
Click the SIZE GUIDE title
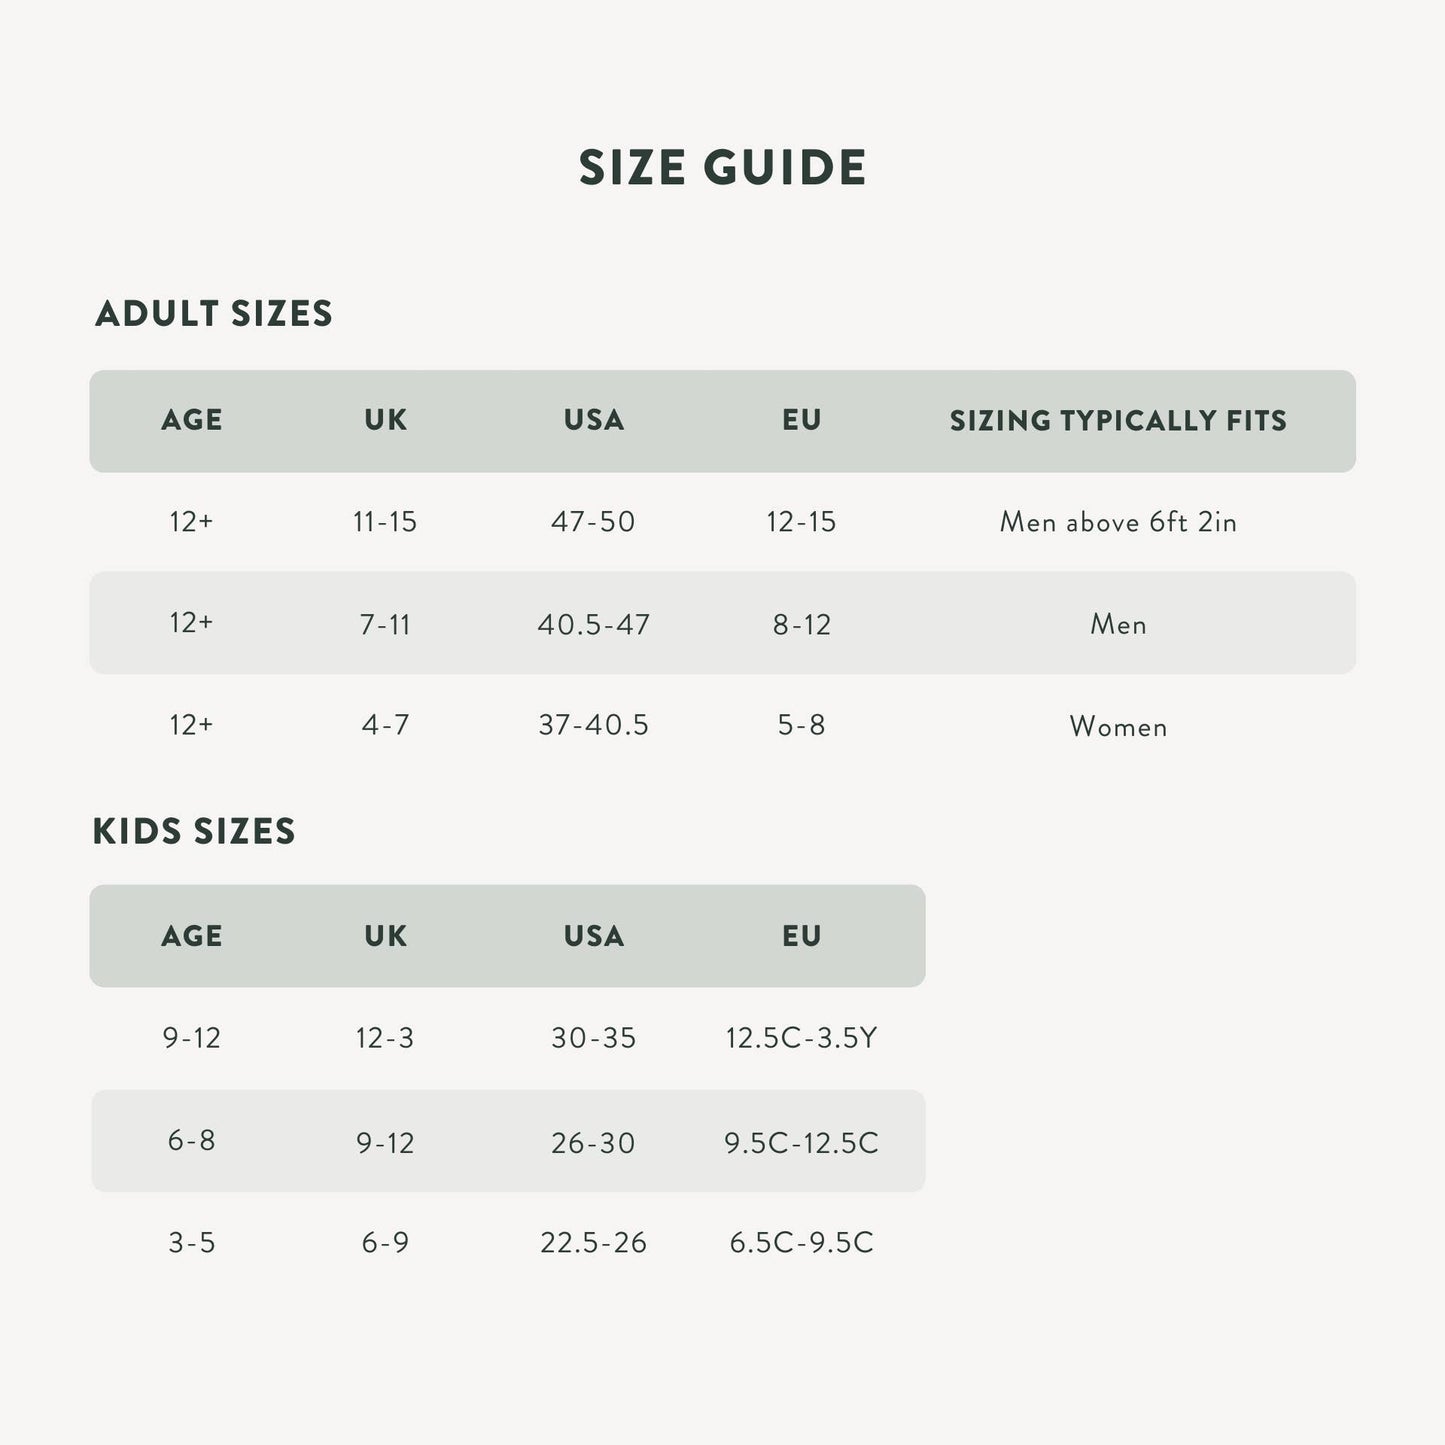[722, 167]
